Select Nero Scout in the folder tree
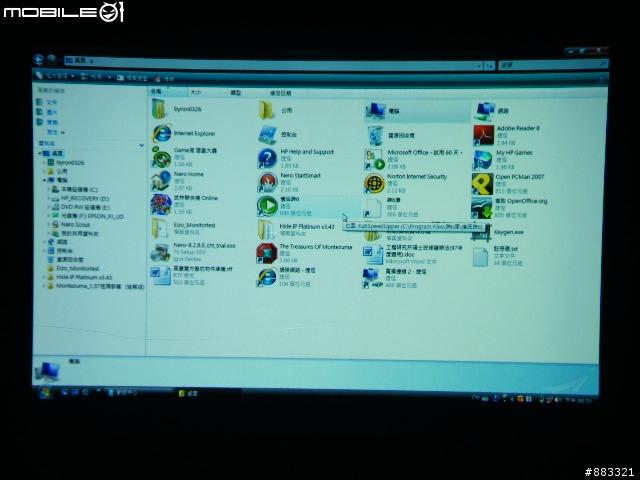 [71, 224]
